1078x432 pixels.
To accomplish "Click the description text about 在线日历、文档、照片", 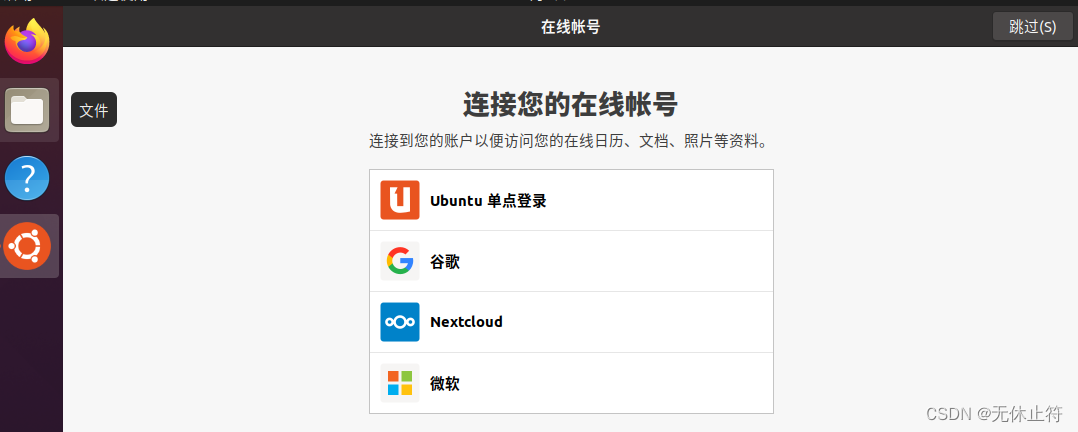I will 568,142.
